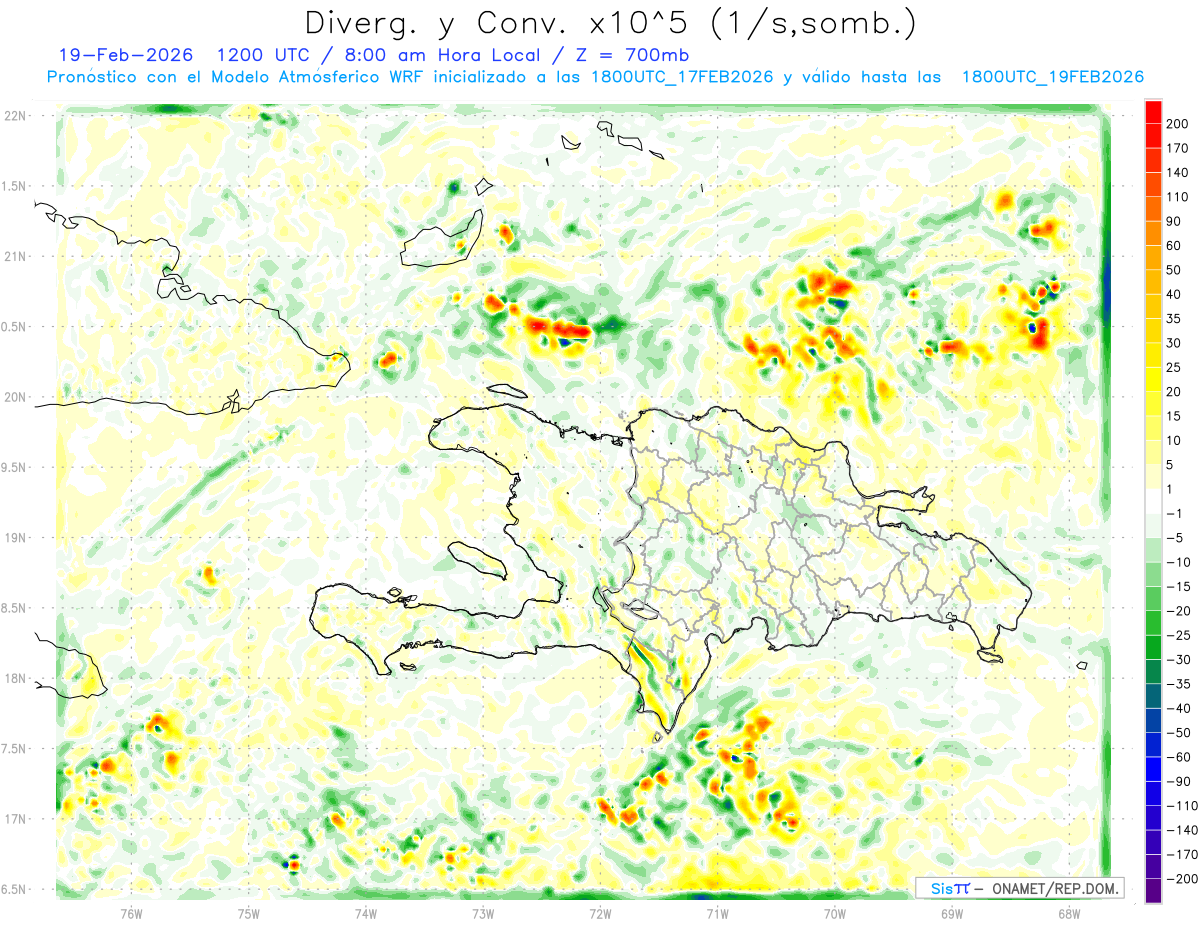Click the '69W' longitude label
The width and height of the screenshot is (1200, 927).
click(x=952, y=913)
